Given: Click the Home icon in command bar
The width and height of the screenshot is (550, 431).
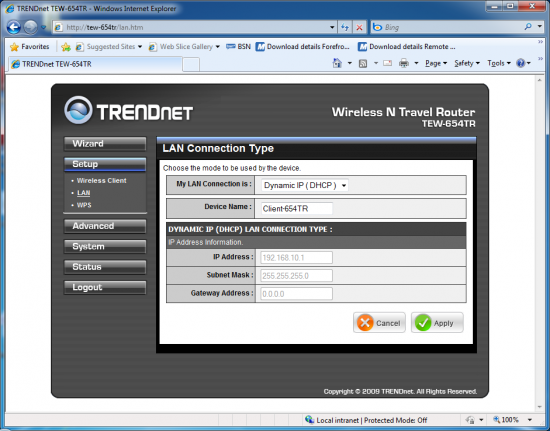Looking at the screenshot, I should [x=337, y=63].
